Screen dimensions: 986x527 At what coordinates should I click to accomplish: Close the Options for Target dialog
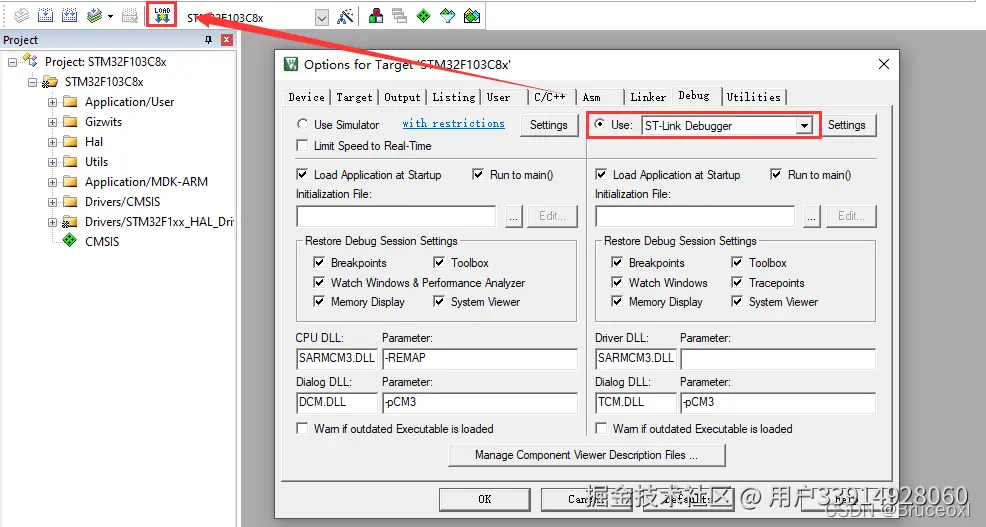coord(884,64)
